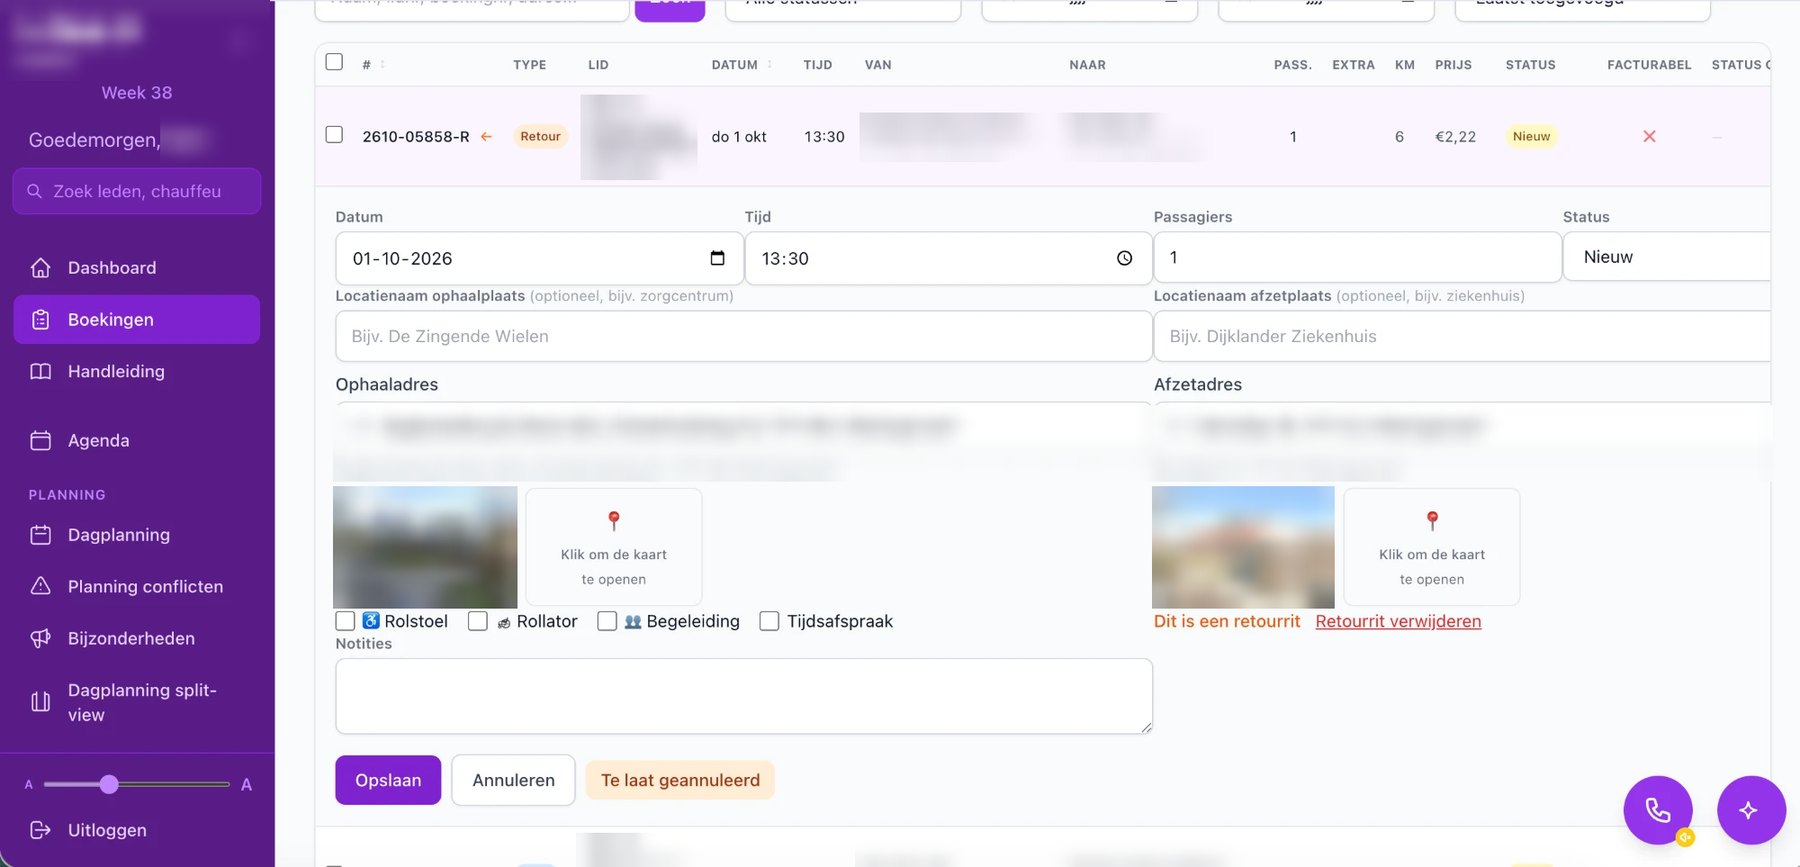Click into the Notities text area
1800x867 pixels.
tap(744, 696)
